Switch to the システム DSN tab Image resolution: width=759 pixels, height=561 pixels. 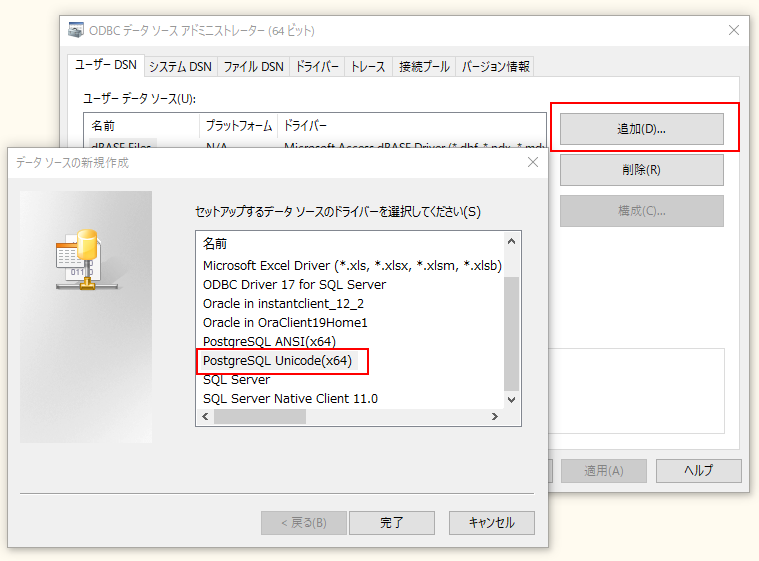[x=180, y=67]
